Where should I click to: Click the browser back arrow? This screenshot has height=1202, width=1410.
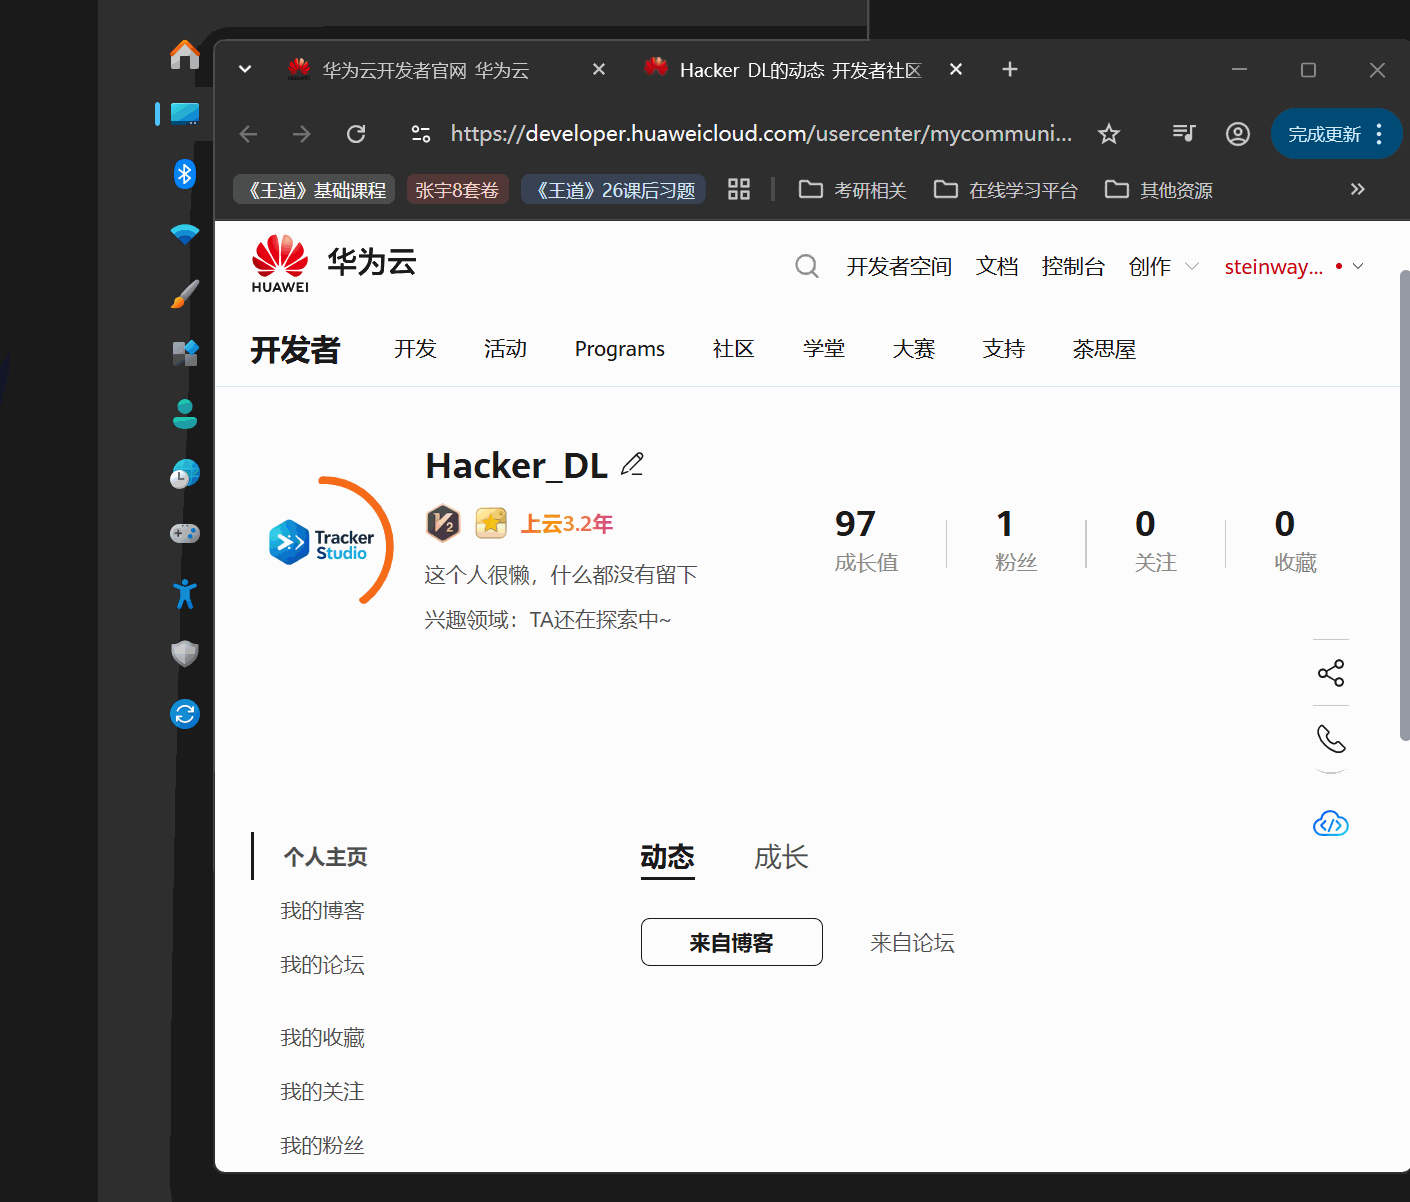[249, 134]
